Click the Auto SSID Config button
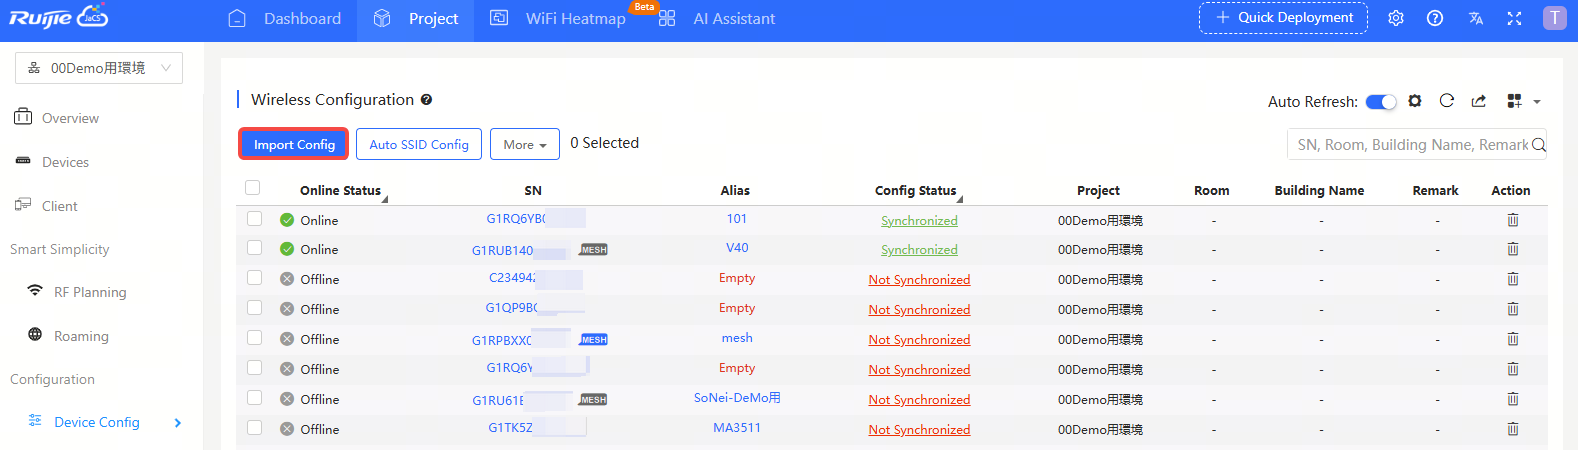This screenshot has width=1578, height=450. click(x=419, y=144)
